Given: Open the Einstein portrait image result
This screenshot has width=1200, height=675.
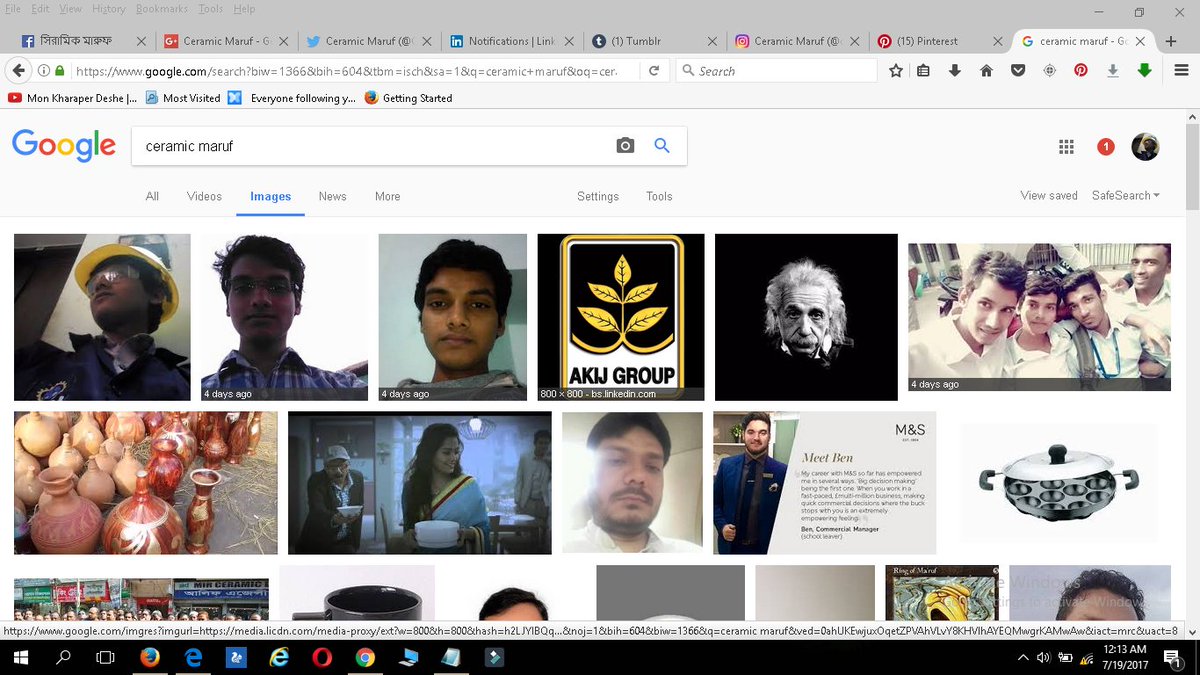Looking at the screenshot, I should coord(806,317).
